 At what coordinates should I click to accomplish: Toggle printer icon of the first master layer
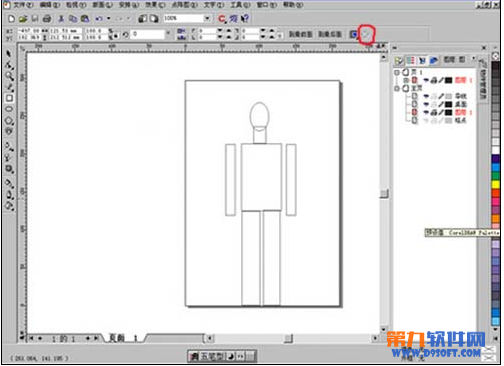point(434,96)
